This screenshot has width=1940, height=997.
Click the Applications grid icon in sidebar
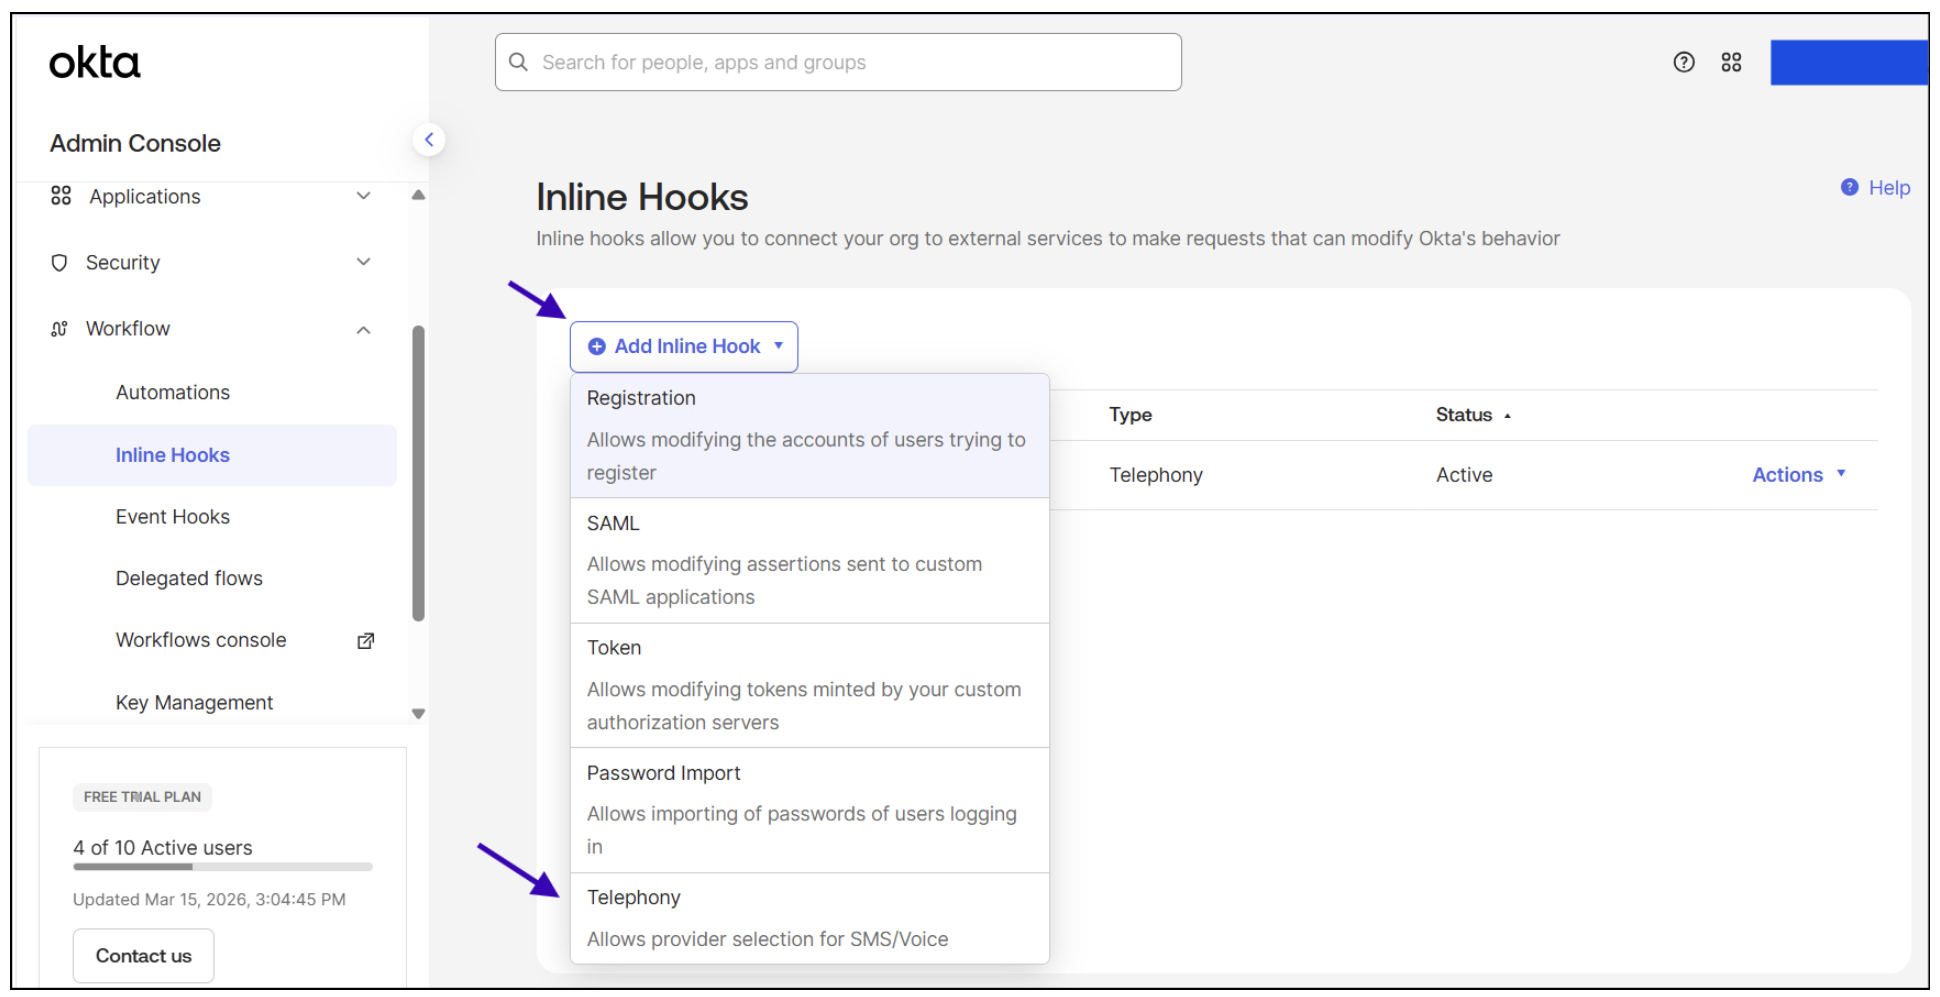61,196
